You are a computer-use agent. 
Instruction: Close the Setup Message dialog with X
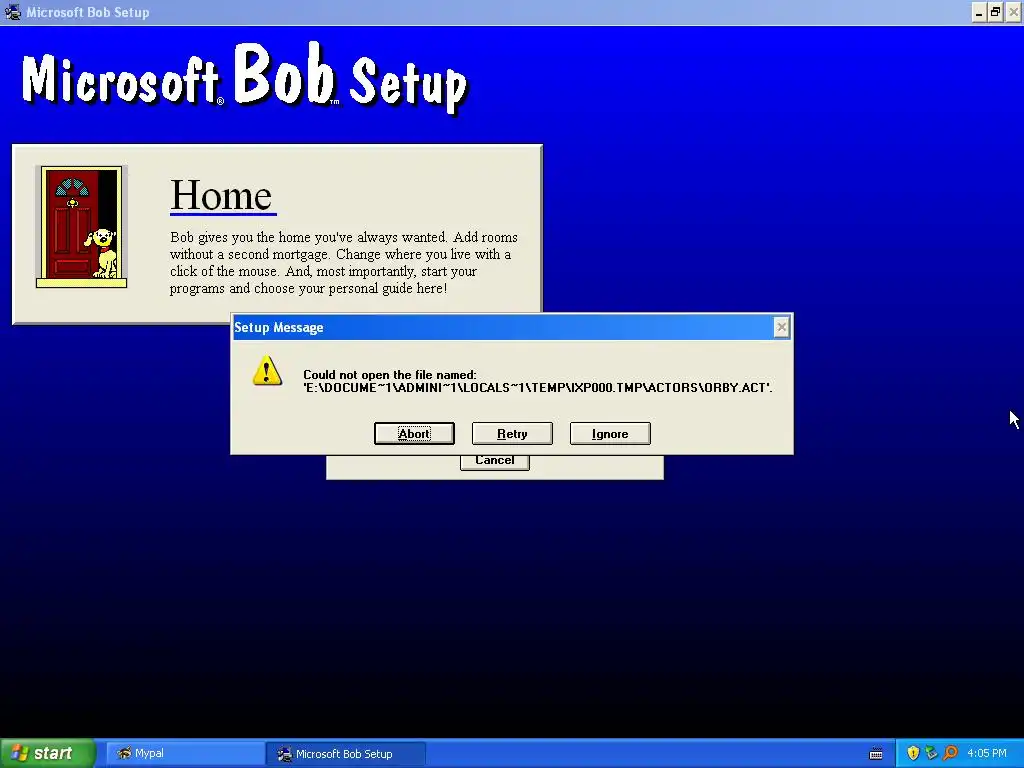781,327
